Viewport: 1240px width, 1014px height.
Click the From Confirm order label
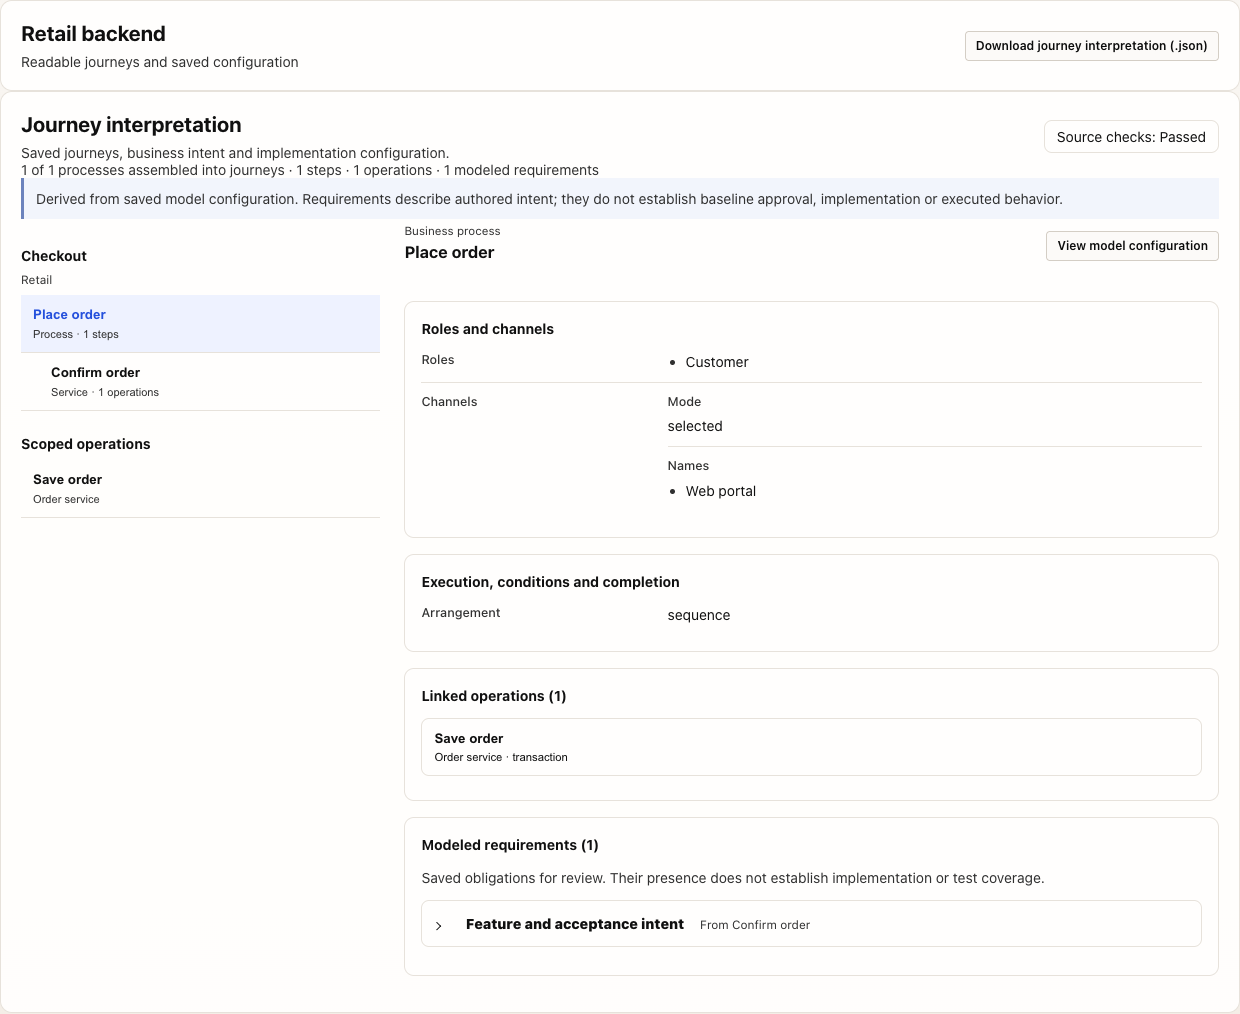(x=755, y=925)
